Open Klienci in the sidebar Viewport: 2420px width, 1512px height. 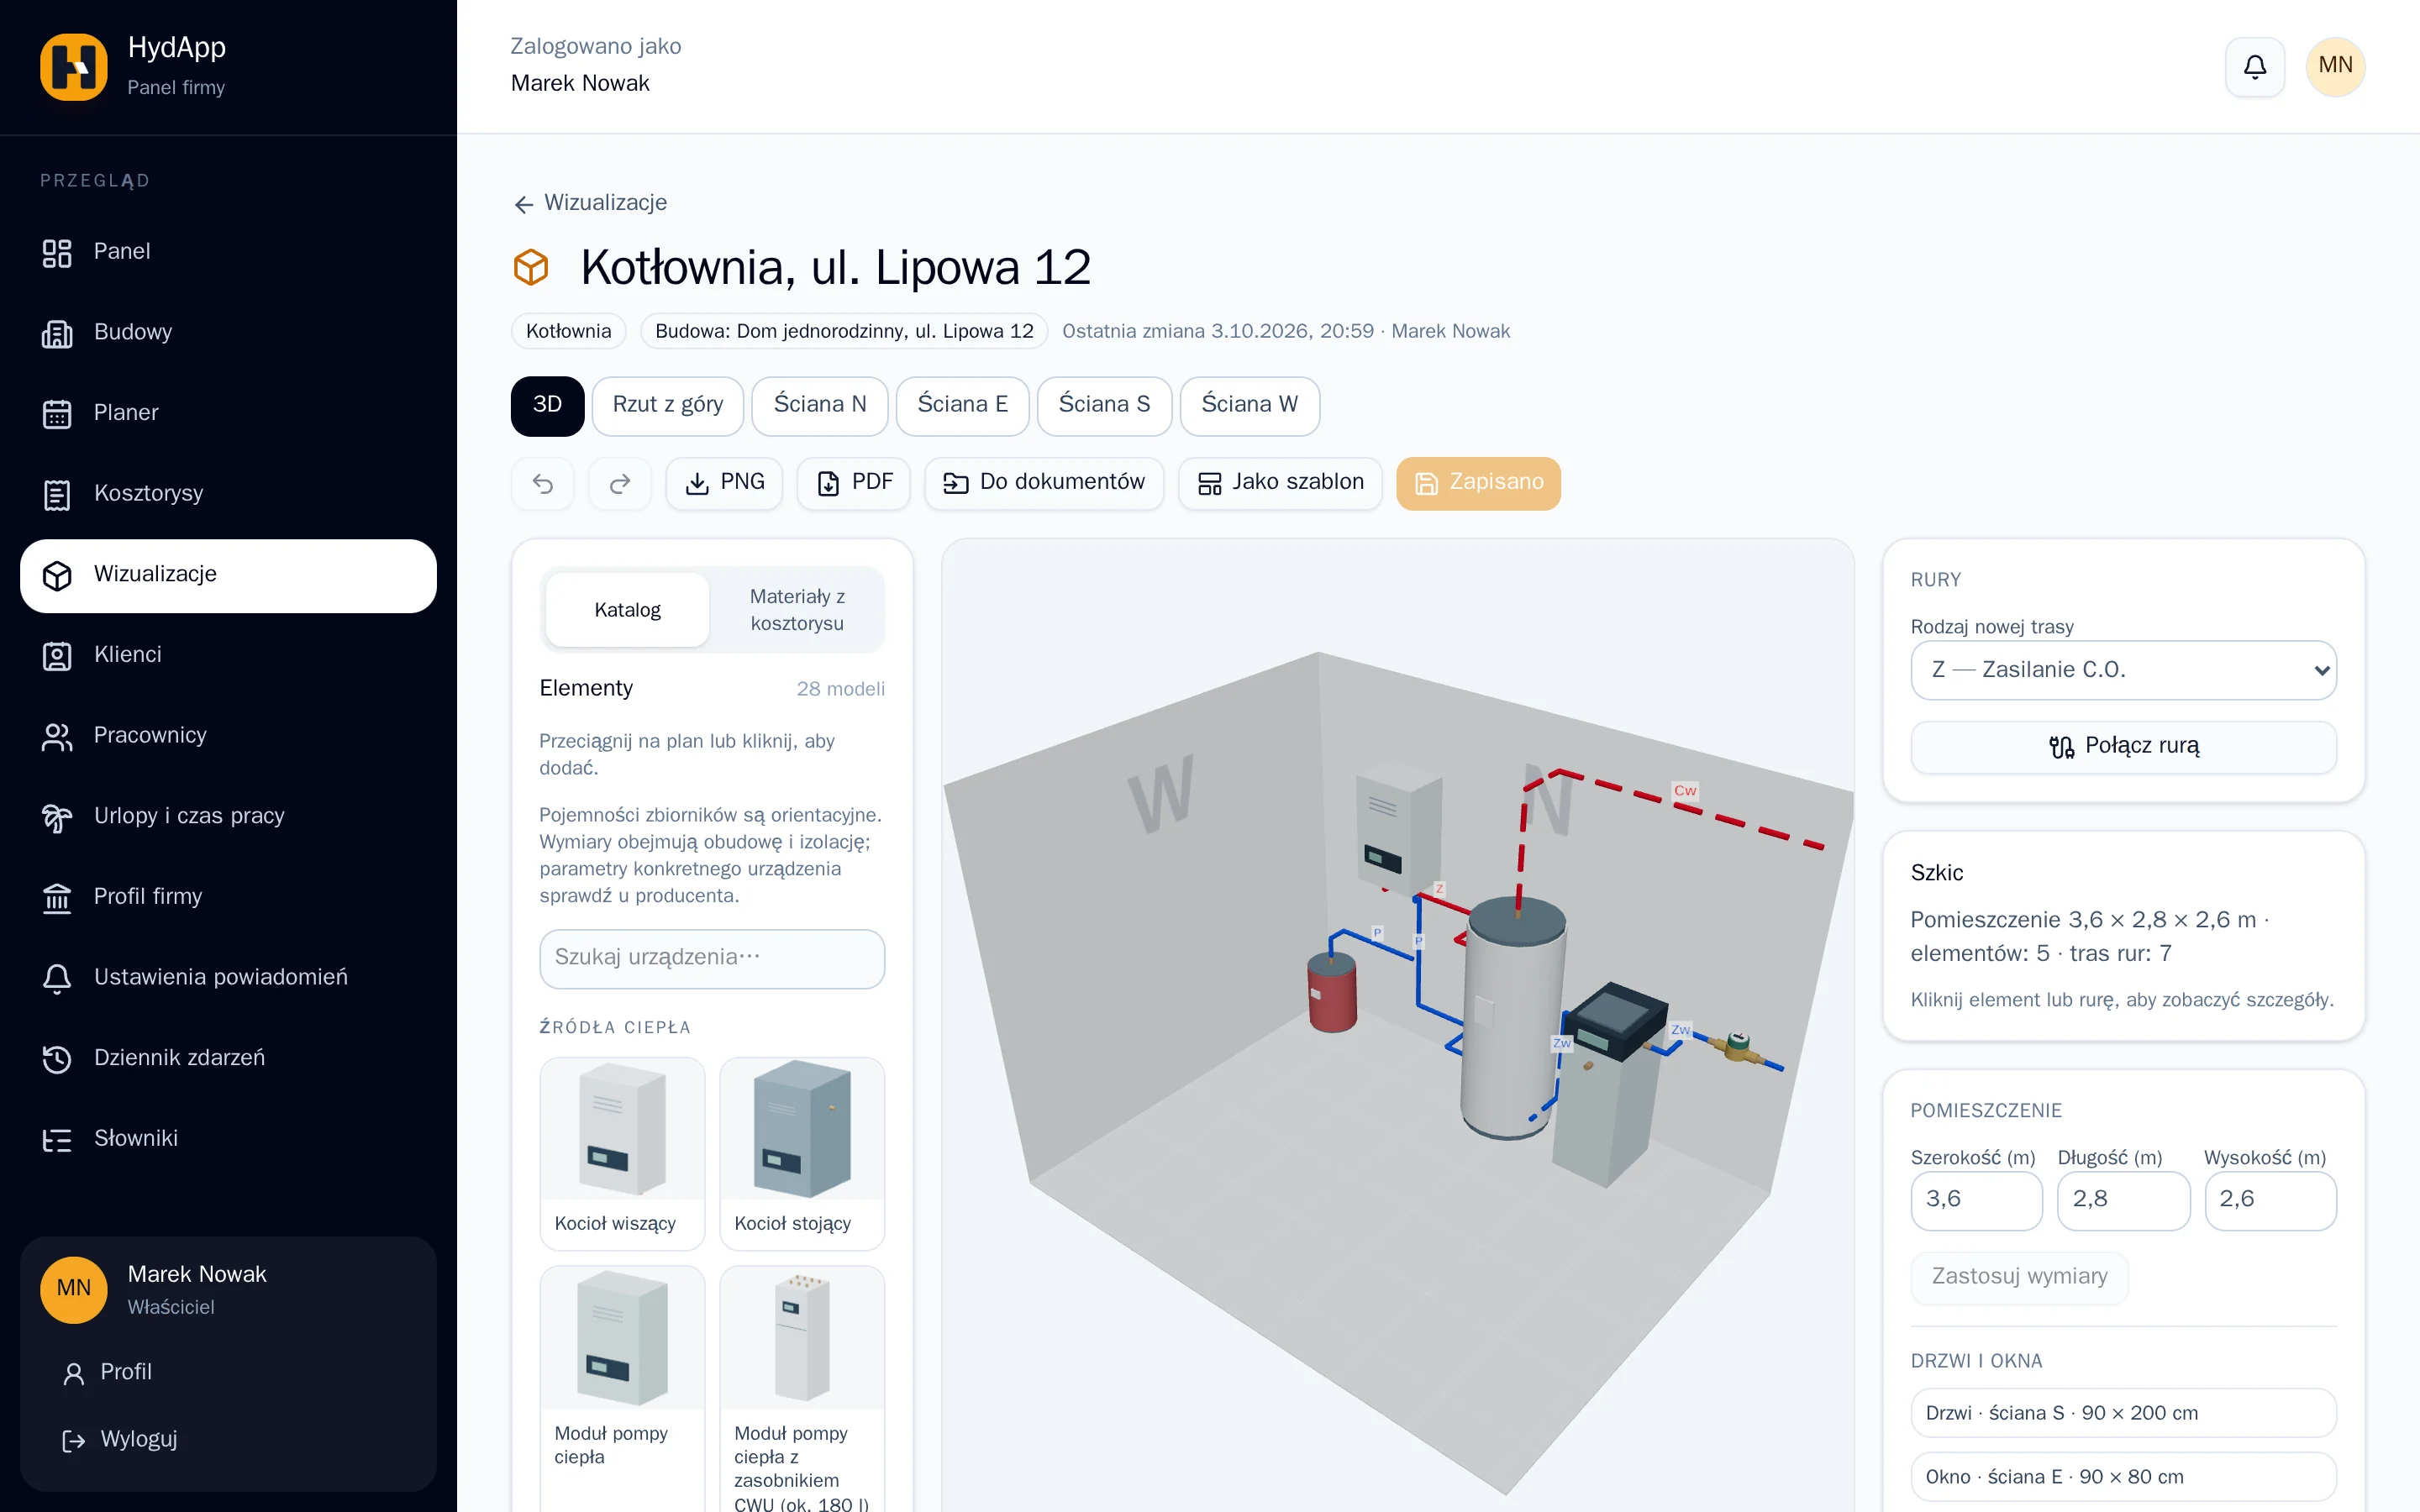(x=228, y=655)
